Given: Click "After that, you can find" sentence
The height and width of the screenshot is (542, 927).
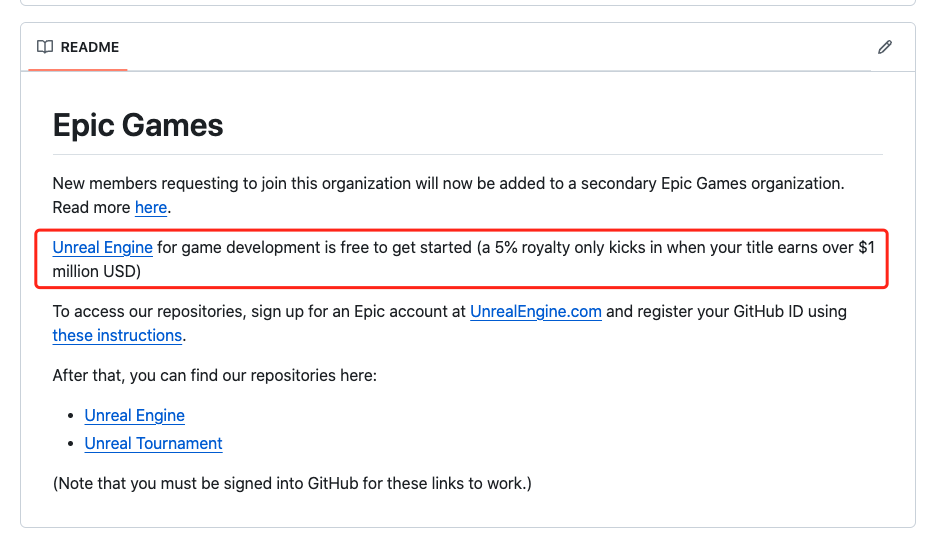Looking at the screenshot, I should [214, 375].
